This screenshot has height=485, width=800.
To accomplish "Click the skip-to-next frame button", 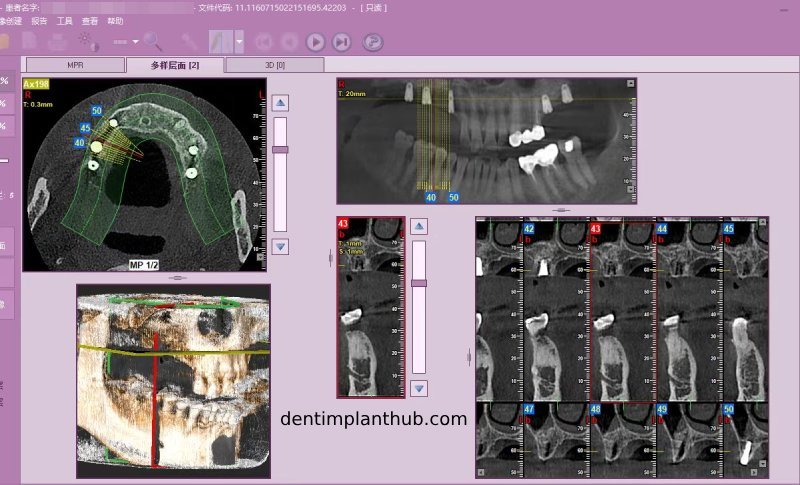I will 342,42.
